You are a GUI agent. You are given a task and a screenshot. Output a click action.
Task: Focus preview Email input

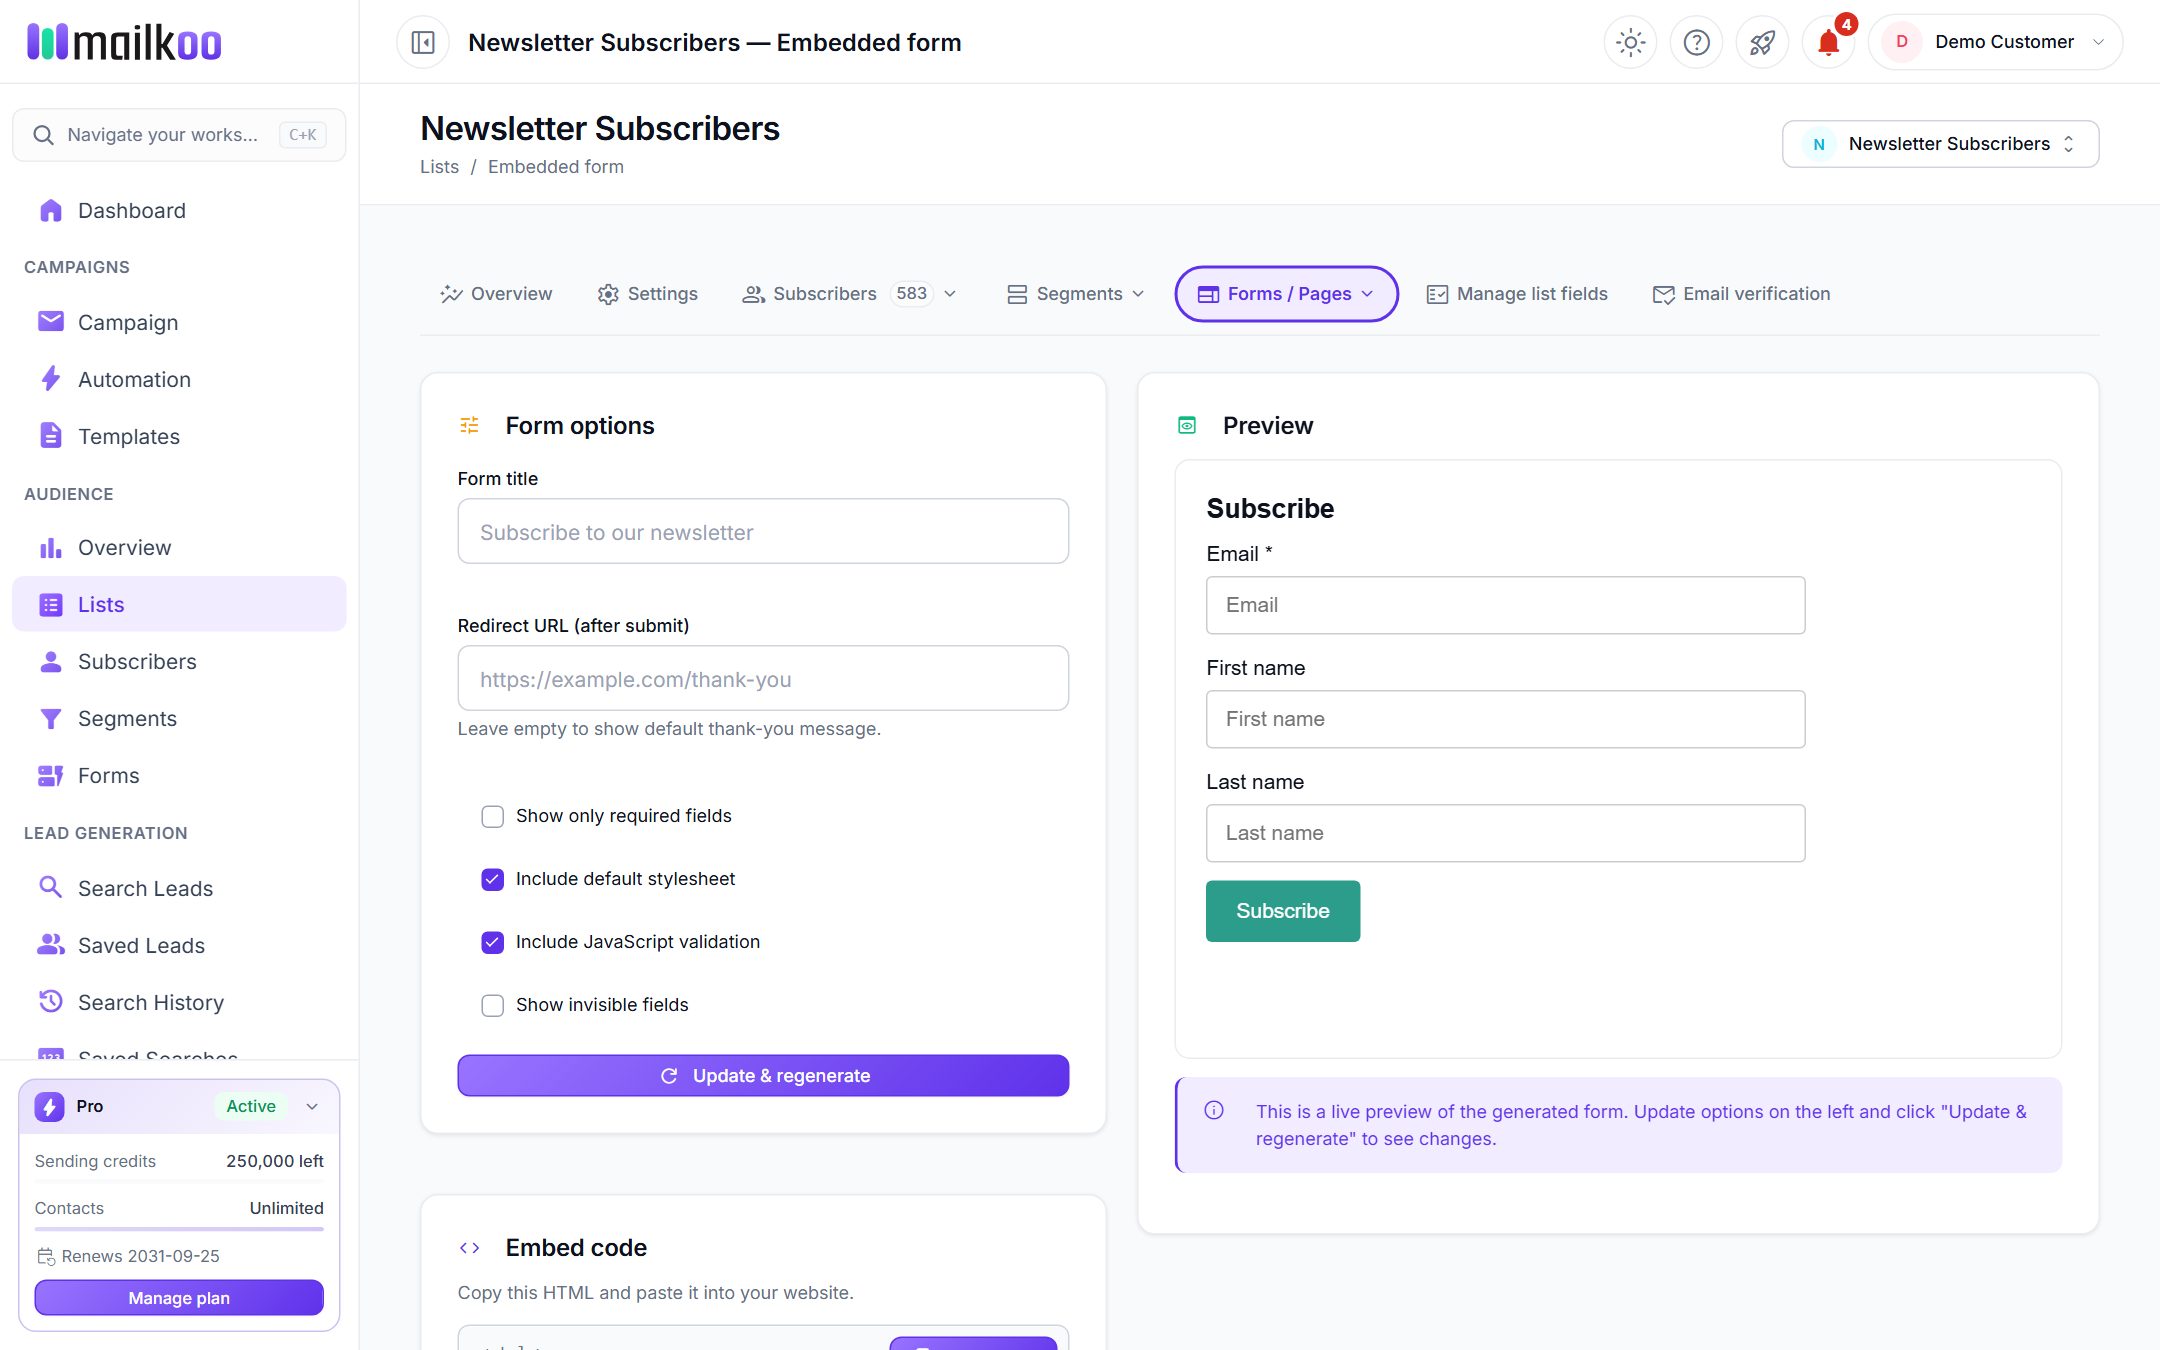[1505, 605]
